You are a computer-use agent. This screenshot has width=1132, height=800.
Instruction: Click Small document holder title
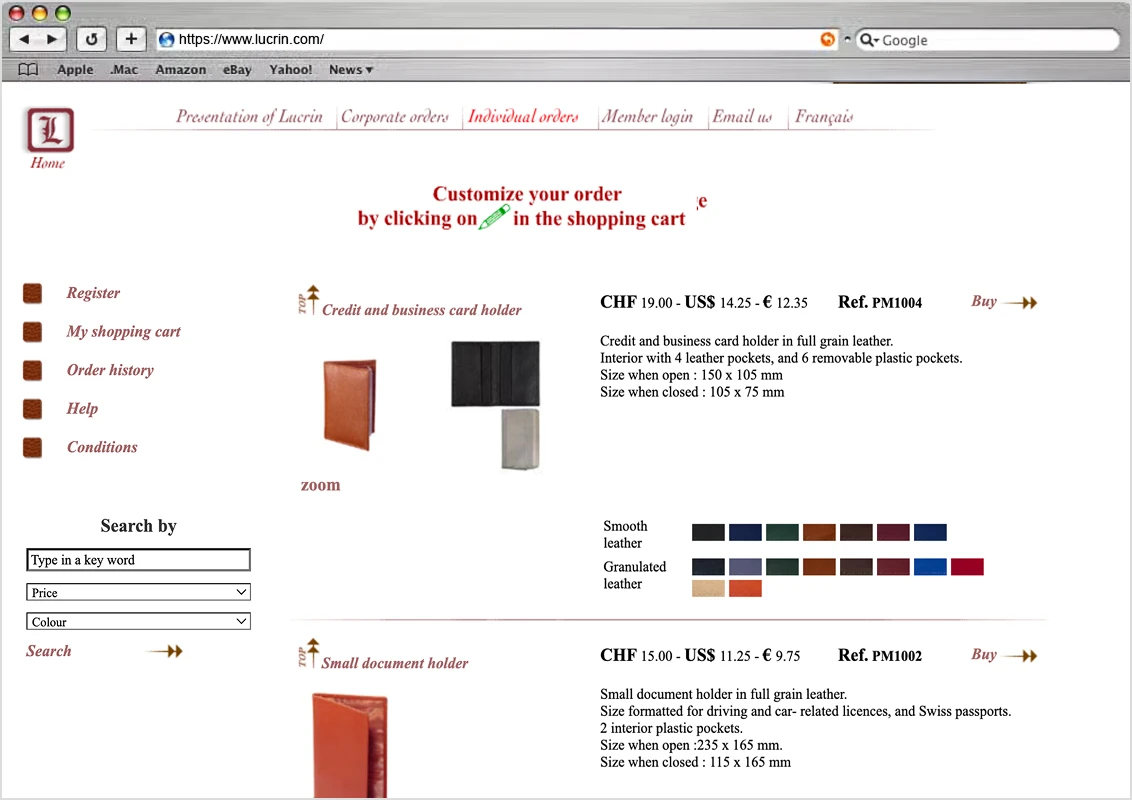click(395, 663)
